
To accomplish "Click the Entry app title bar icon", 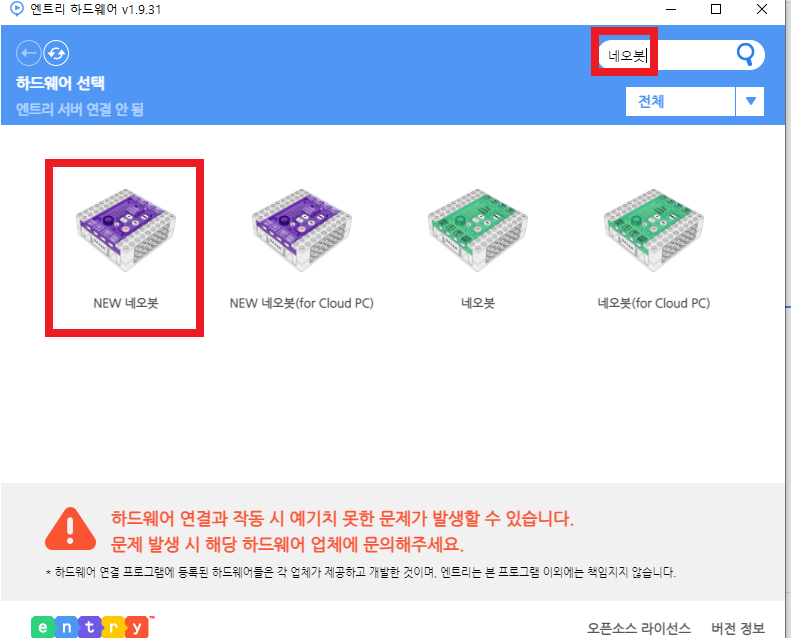I will click(x=17, y=9).
